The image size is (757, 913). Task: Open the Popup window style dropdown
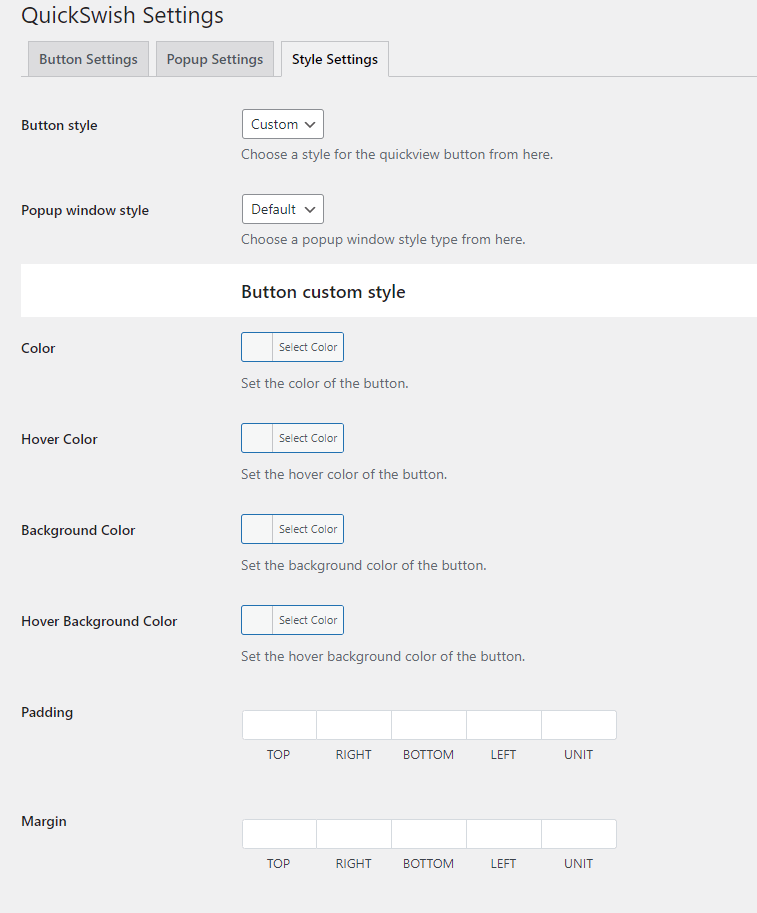pyautogui.click(x=283, y=209)
